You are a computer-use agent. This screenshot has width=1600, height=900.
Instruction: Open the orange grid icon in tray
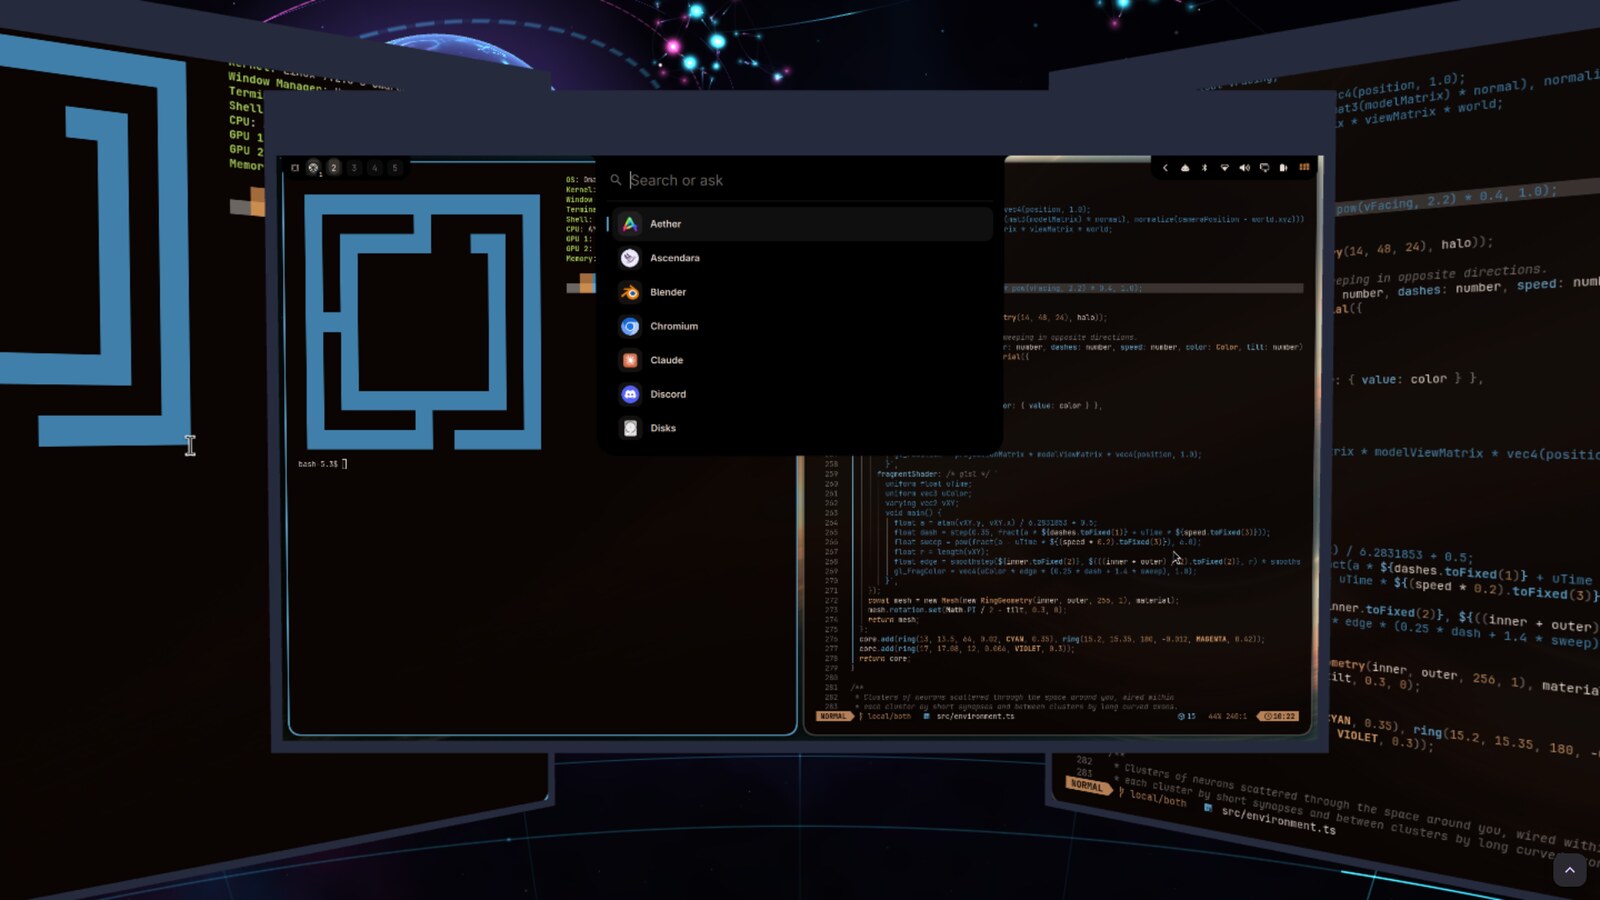click(1304, 167)
